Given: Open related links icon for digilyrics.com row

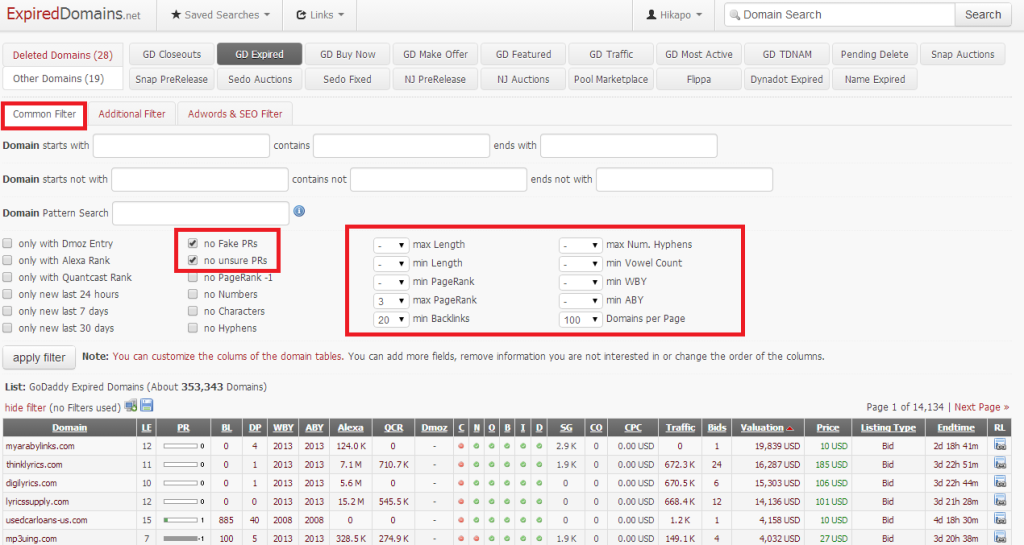Looking at the screenshot, I should coord(1000,482).
